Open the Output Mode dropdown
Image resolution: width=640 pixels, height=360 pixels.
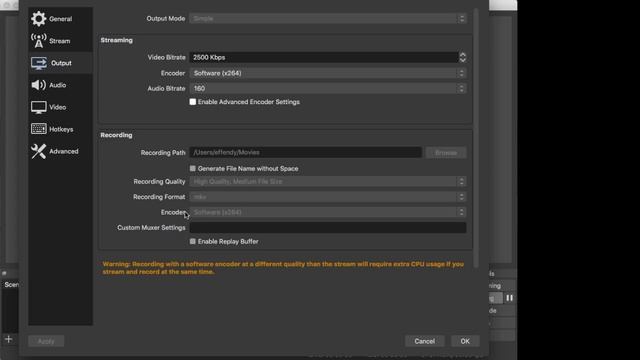(328, 18)
